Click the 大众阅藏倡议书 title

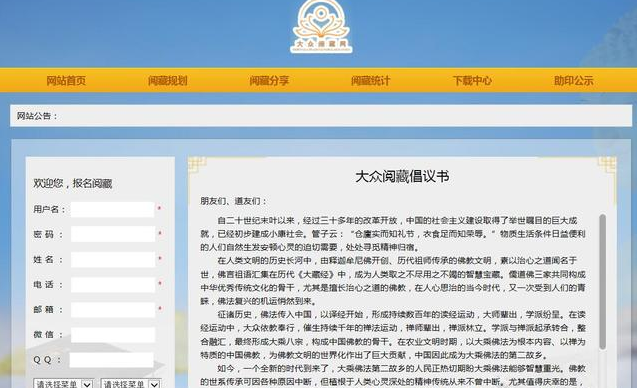[x=402, y=177]
